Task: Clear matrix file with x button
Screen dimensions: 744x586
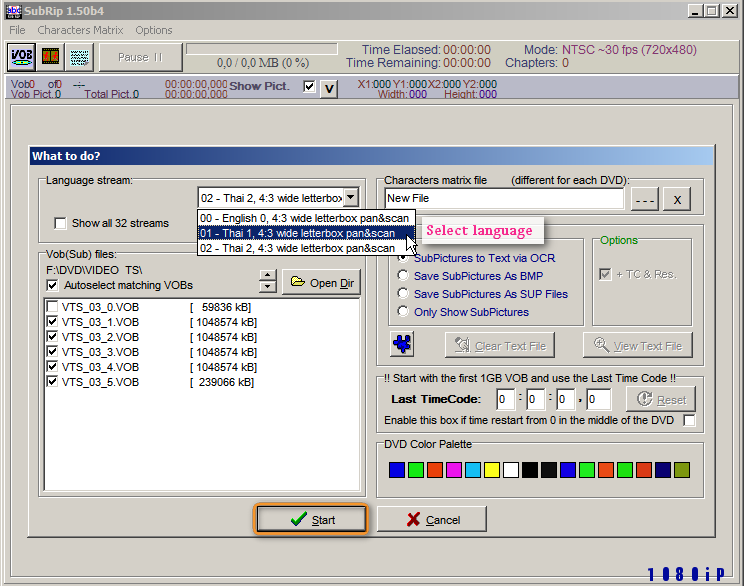Action: point(677,199)
